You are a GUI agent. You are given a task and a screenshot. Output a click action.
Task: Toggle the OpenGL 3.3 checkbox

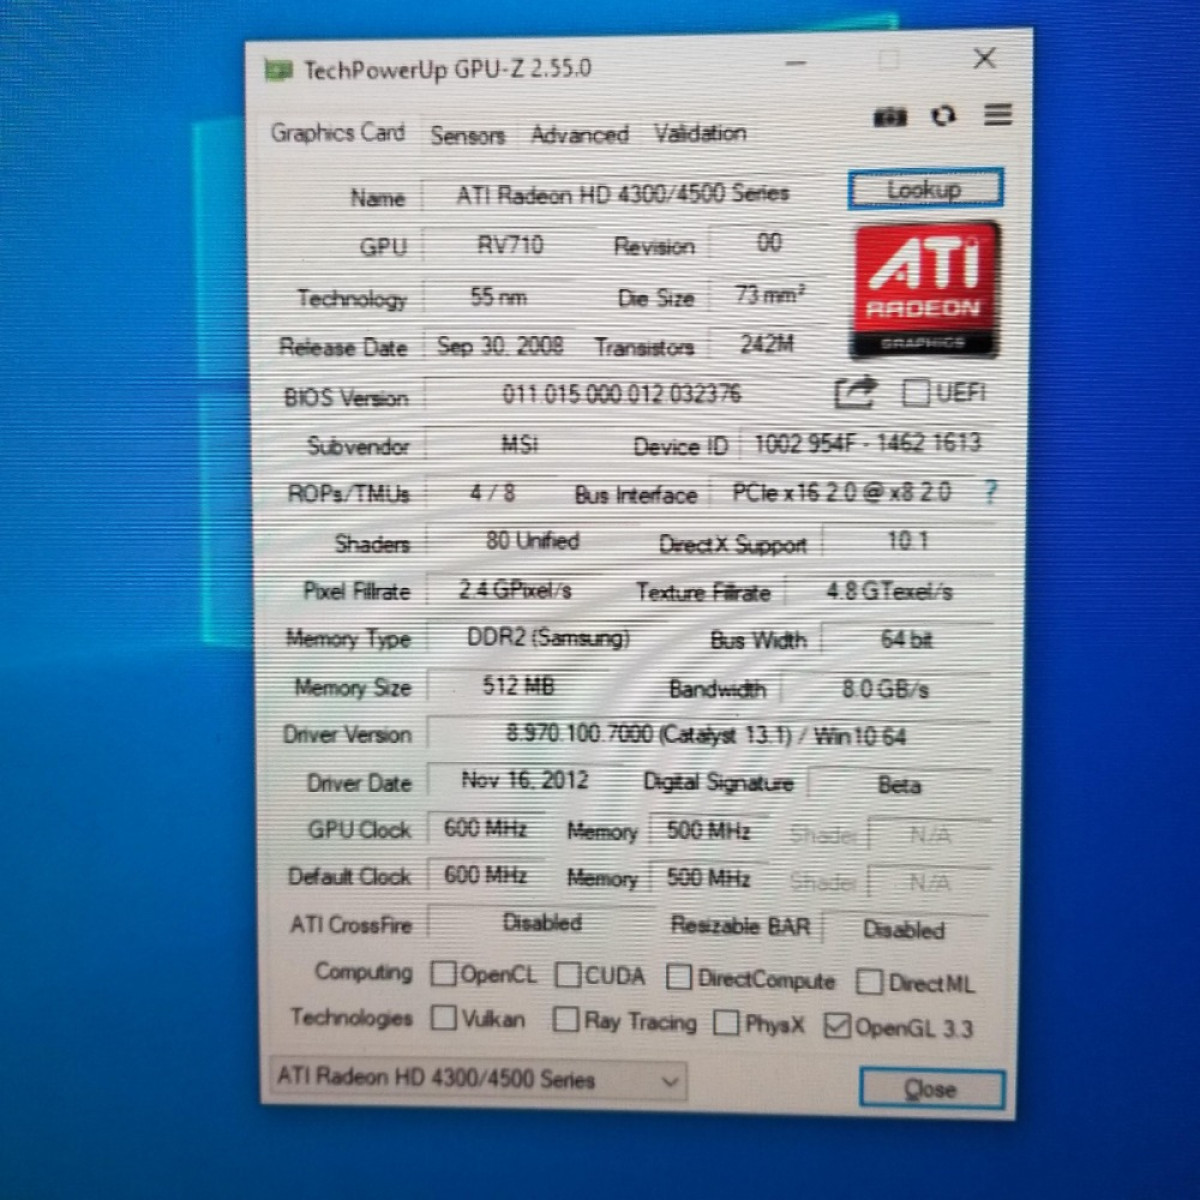[837, 1025]
